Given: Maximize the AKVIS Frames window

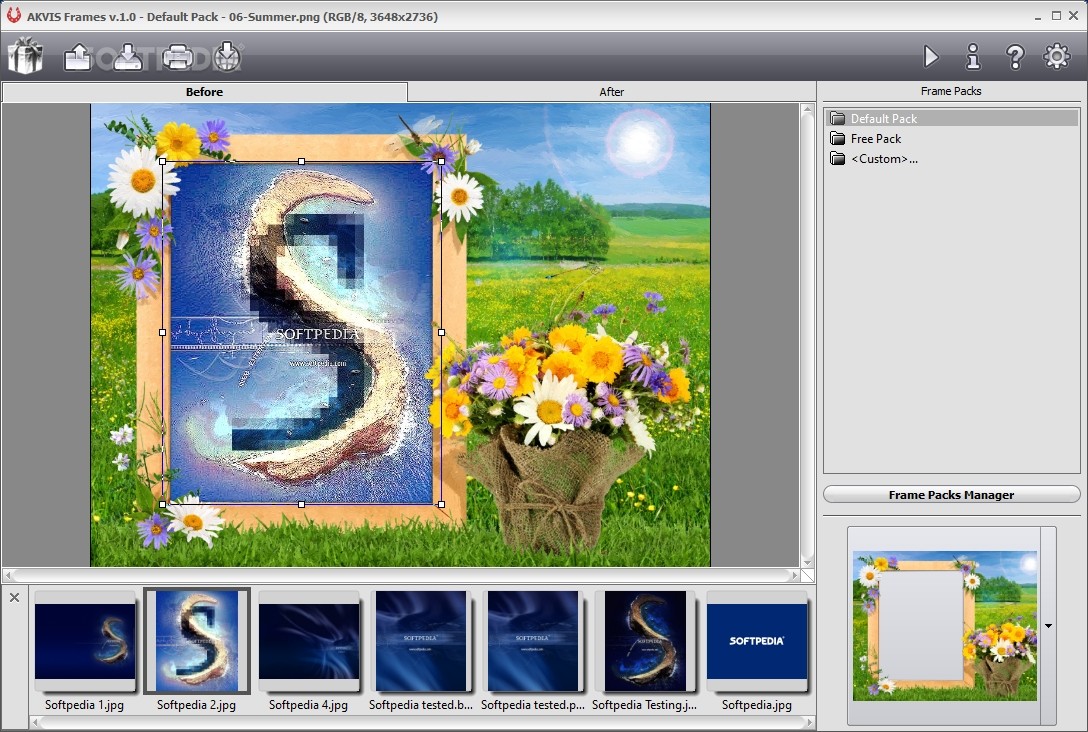Looking at the screenshot, I should (1056, 15).
